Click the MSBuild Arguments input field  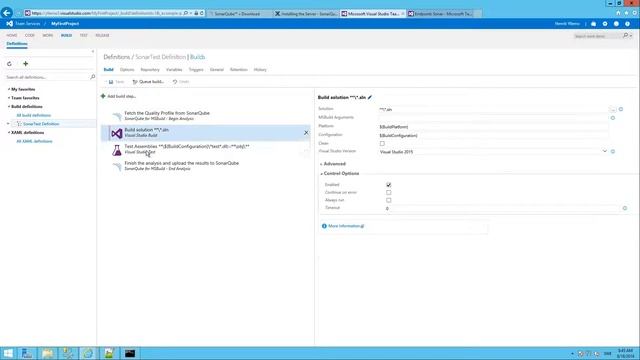point(493,118)
